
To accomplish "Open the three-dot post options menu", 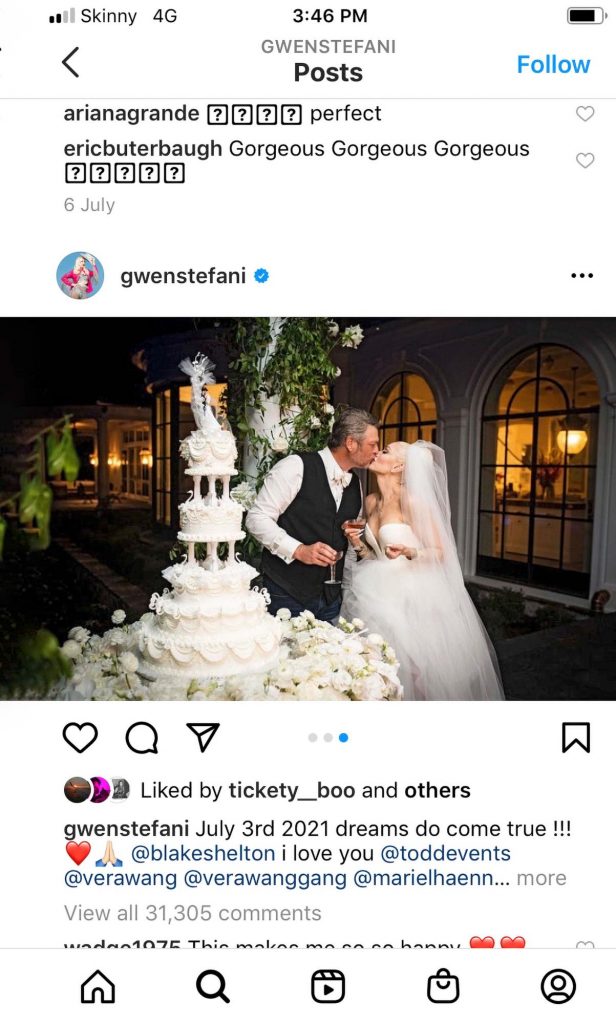I will [x=581, y=276].
